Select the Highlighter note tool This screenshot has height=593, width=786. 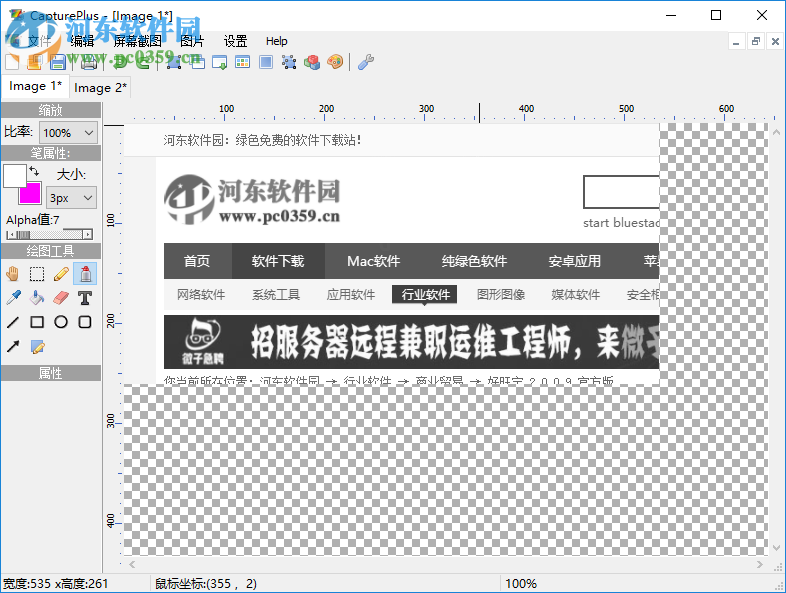click(37, 346)
